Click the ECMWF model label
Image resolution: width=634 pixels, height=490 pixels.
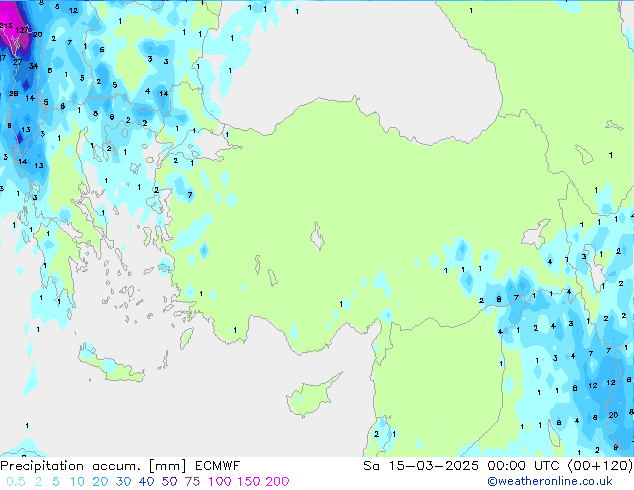click(218, 466)
